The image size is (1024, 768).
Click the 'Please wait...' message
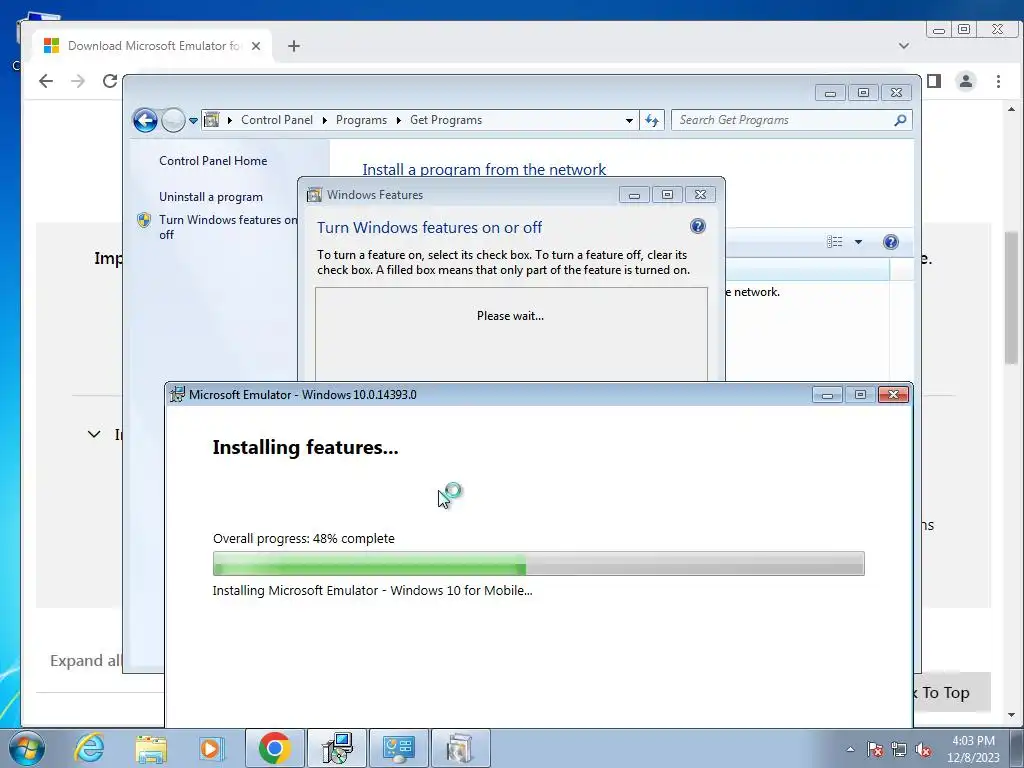(510, 315)
